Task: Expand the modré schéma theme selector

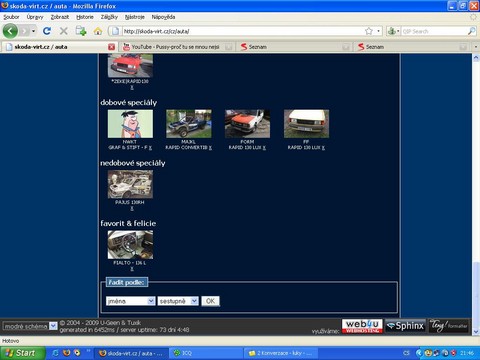Action: [x=30, y=326]
